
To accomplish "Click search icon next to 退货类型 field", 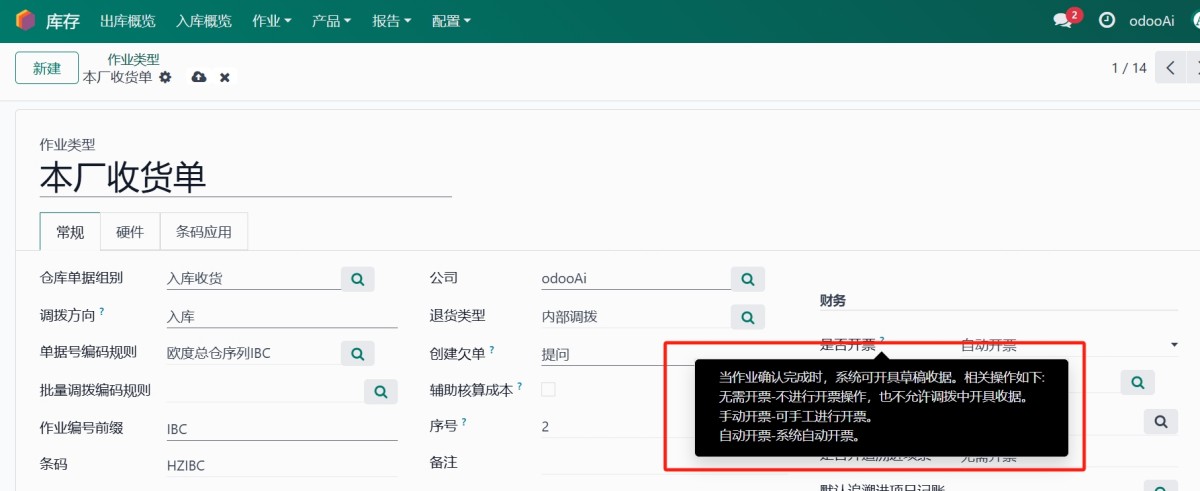I will (x=747, y=317).
